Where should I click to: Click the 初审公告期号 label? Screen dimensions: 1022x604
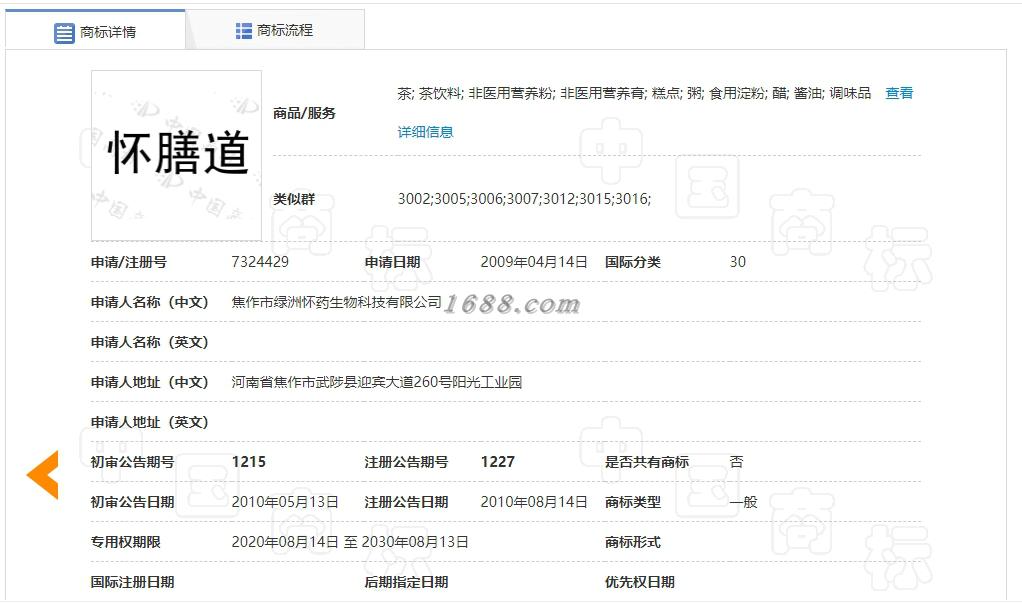132,462
